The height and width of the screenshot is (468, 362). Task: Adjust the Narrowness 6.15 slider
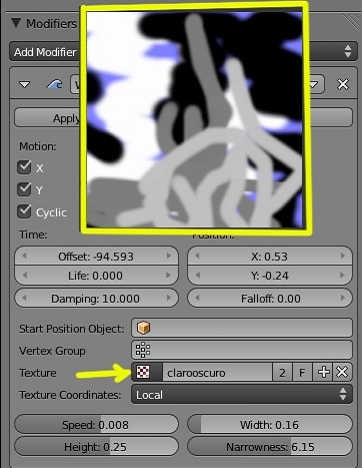(x=270, y=446)
